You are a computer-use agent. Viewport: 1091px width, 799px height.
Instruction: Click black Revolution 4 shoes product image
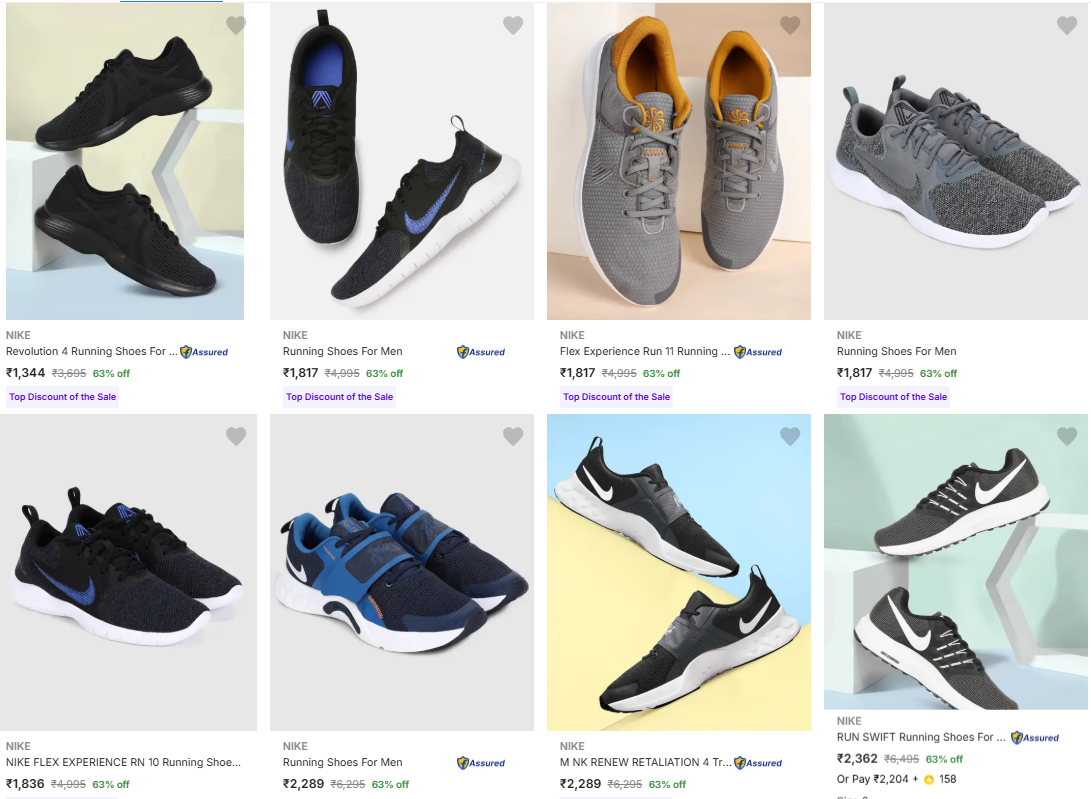click(125, 162)
